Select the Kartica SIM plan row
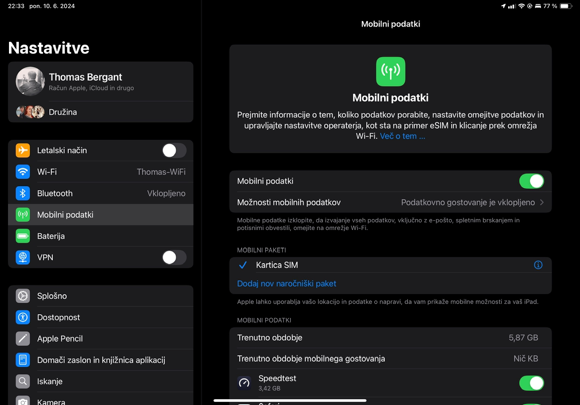 tap(391, 265)
